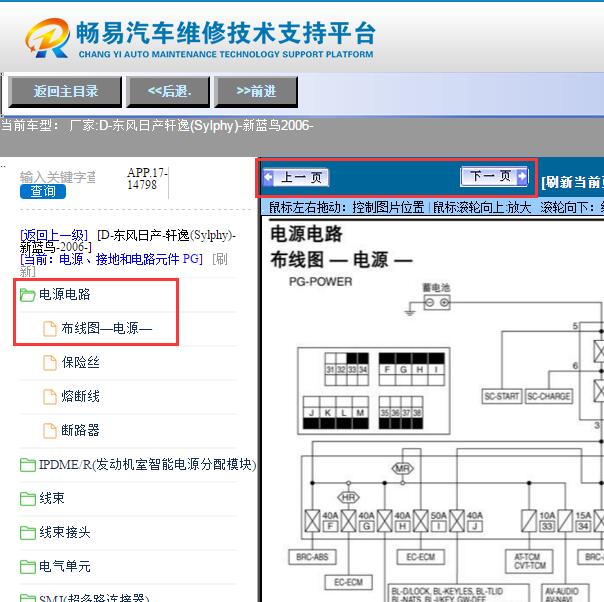Click the APP.17-14798 version text

(147, 178)
